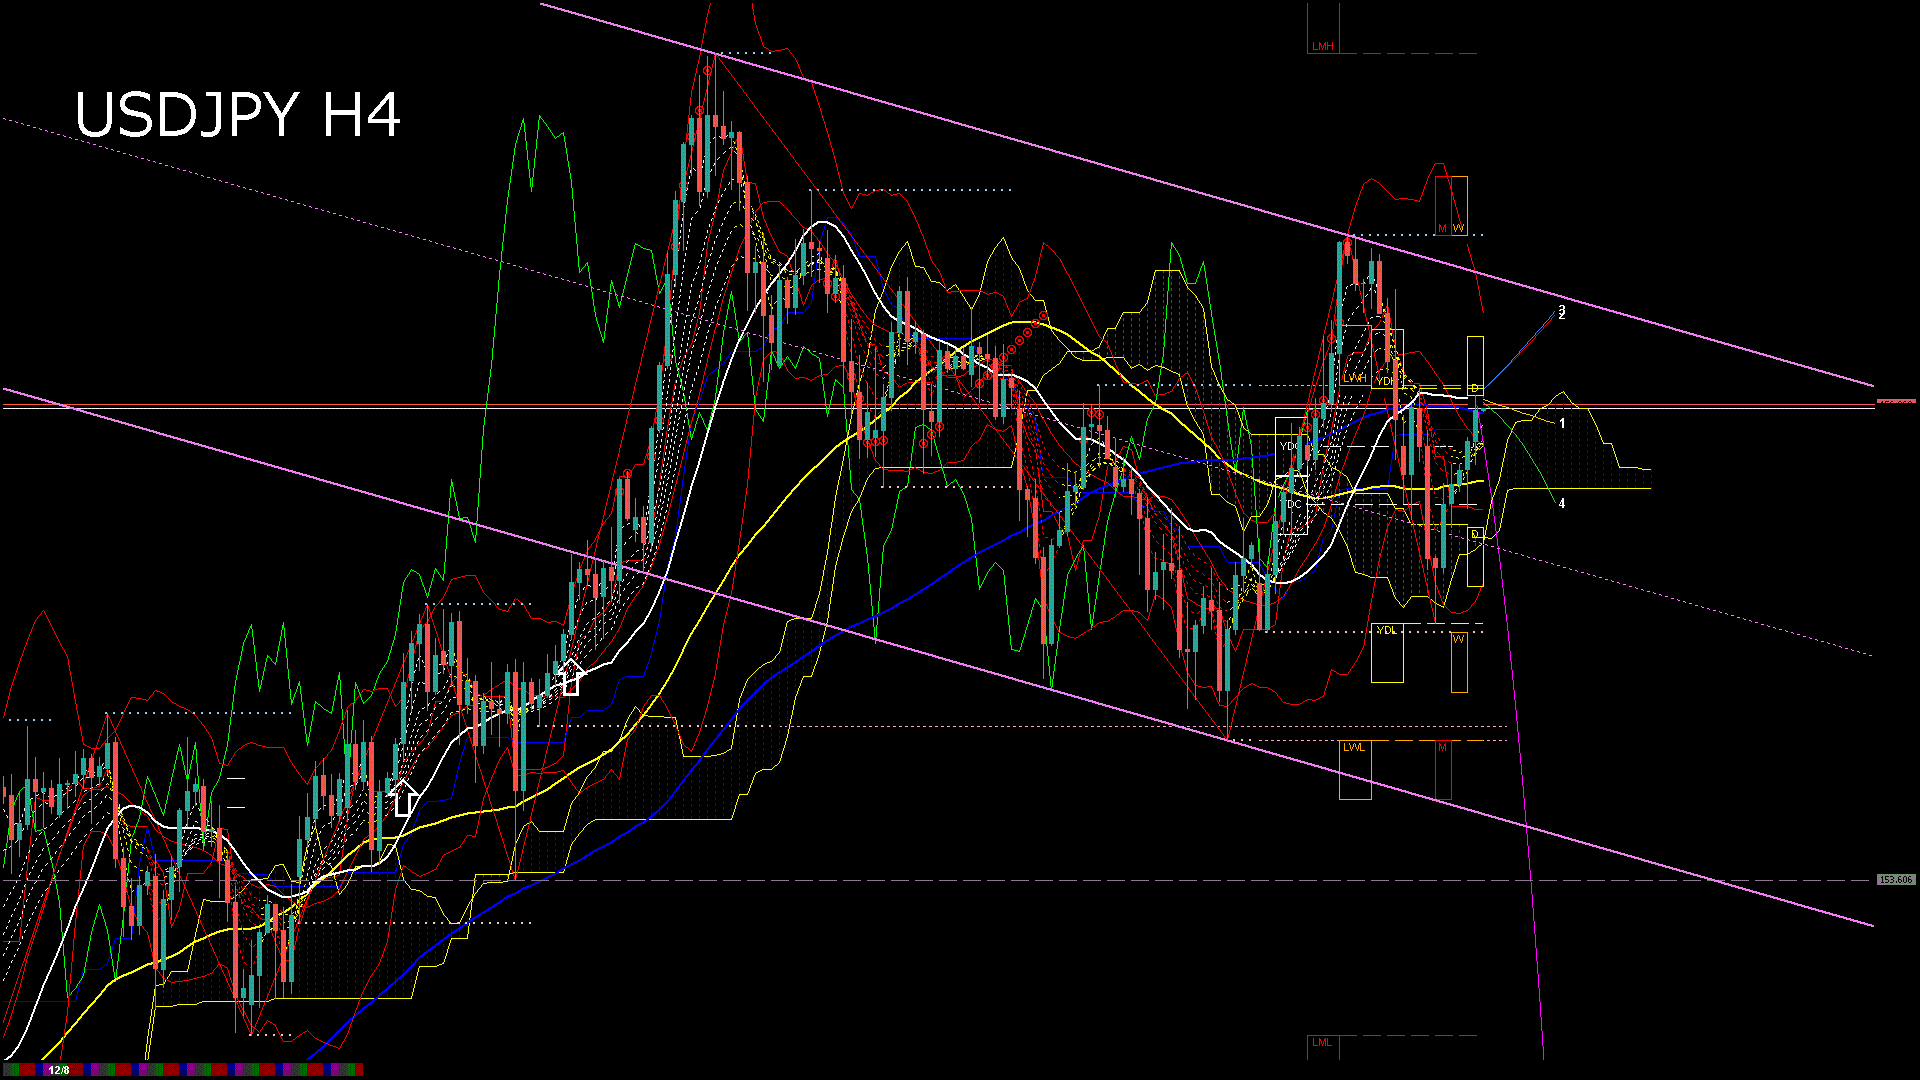Click the white DC box on chart
The height and width of the screenshot is (1080, 1920).
coord(1293,504)
